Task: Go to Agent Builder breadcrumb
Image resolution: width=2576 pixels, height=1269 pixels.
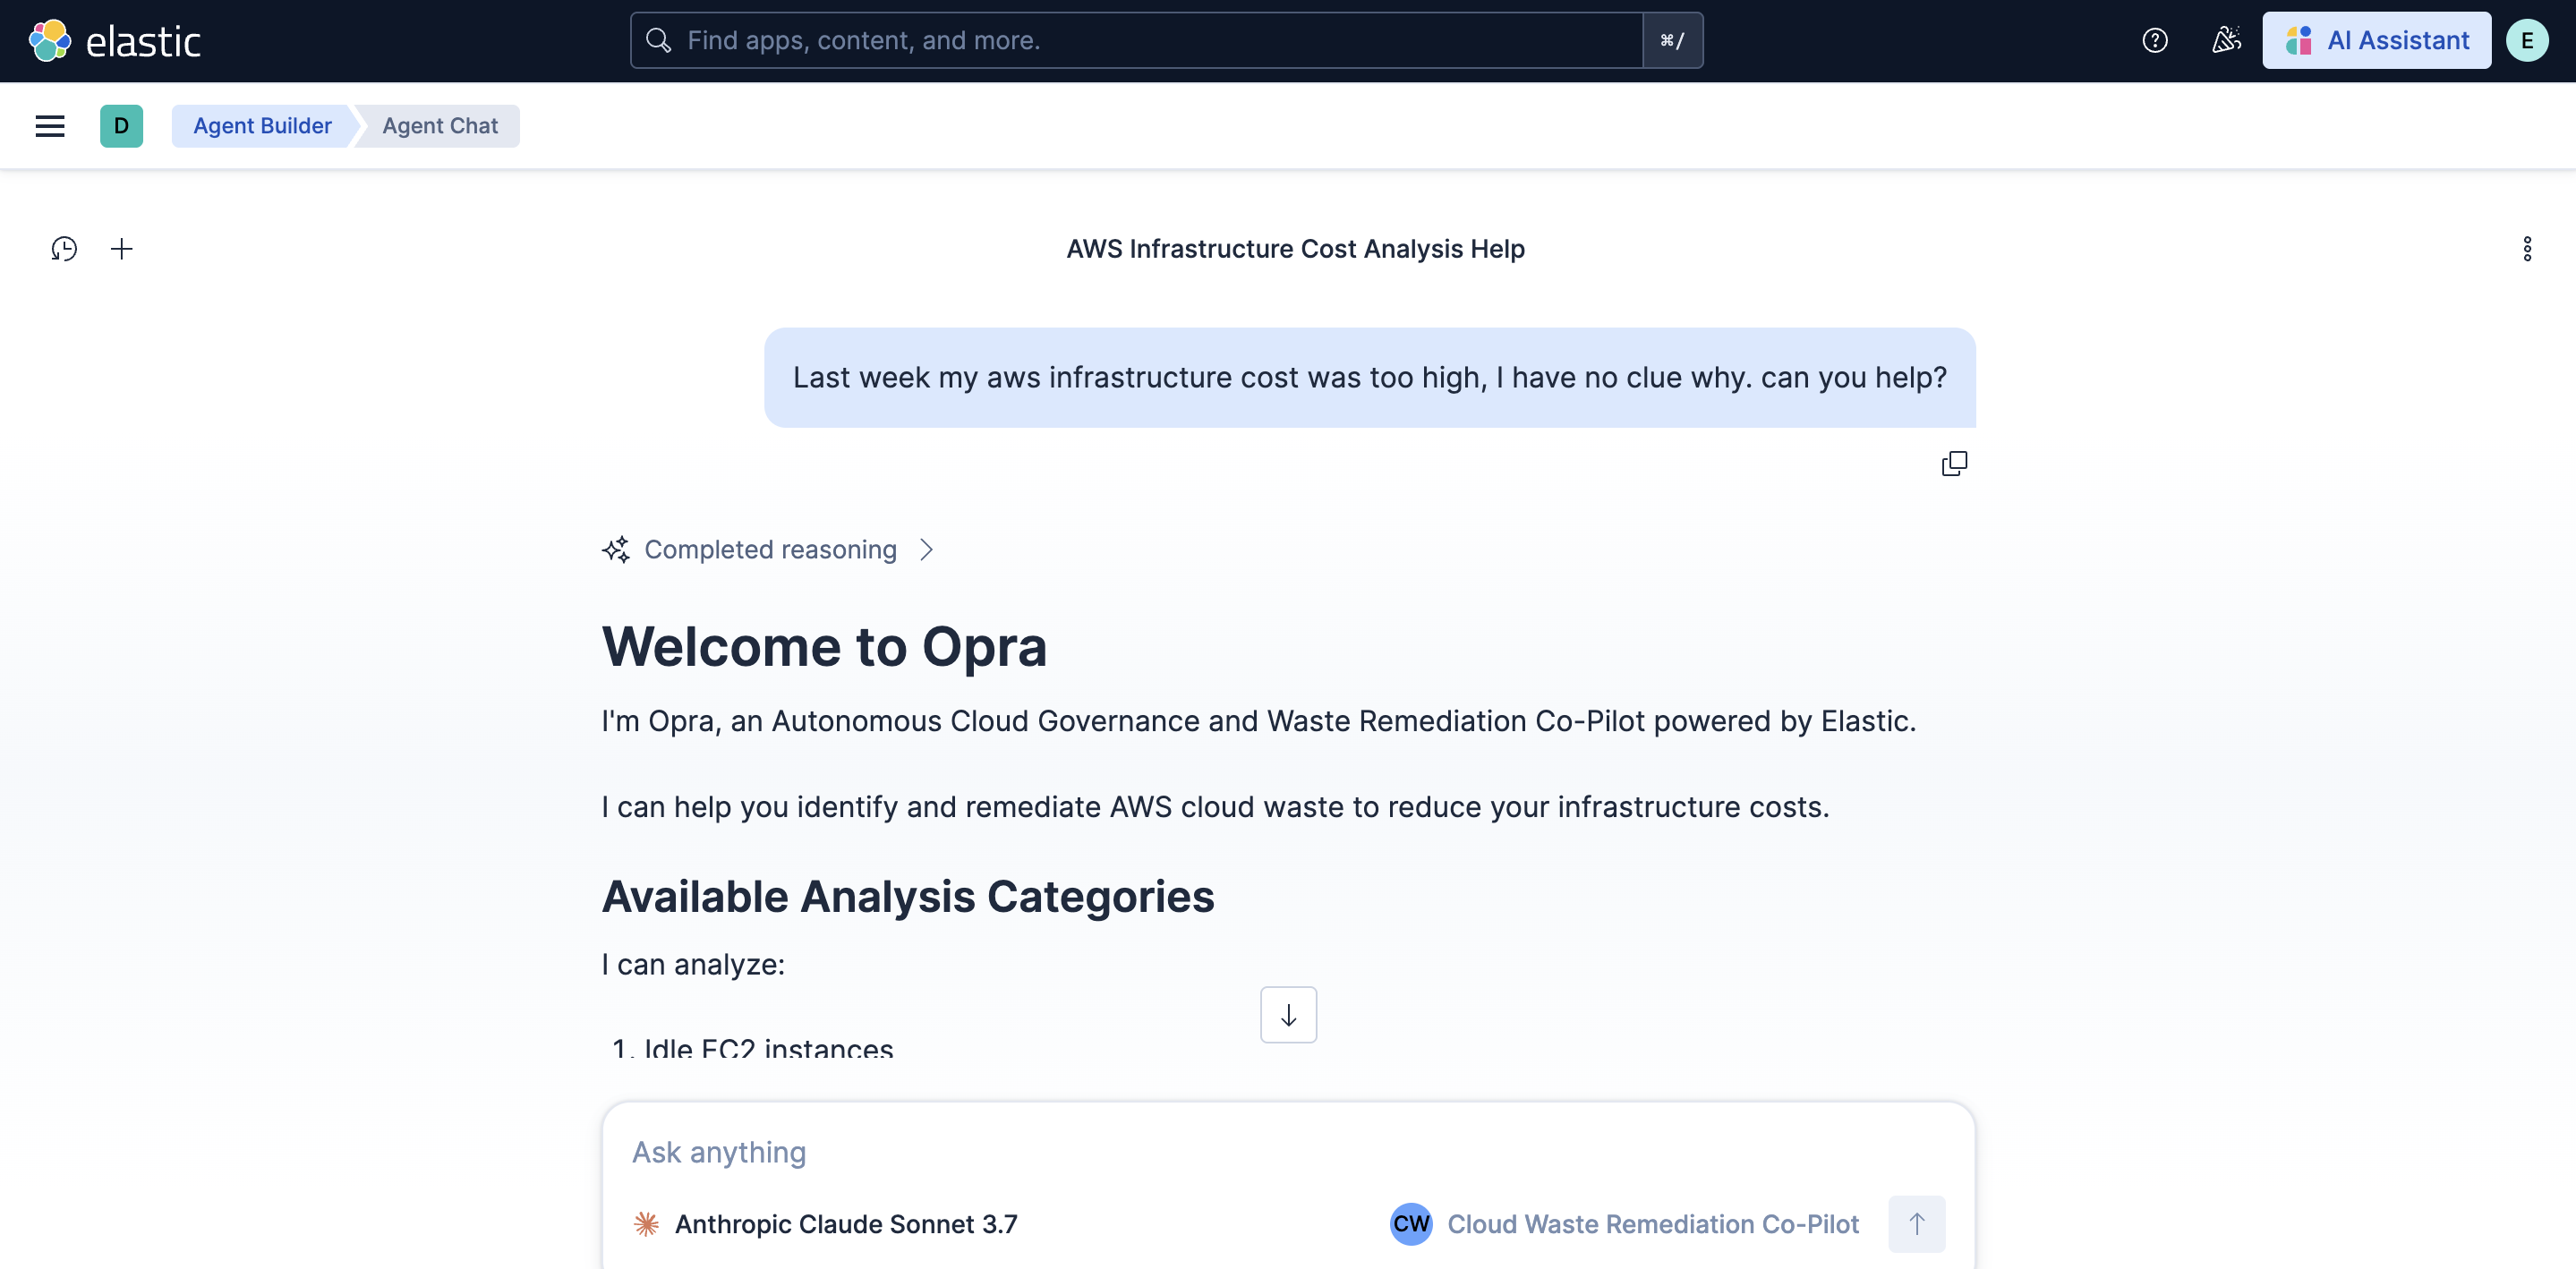Action: pyautogui.click(x=262, y=126)
